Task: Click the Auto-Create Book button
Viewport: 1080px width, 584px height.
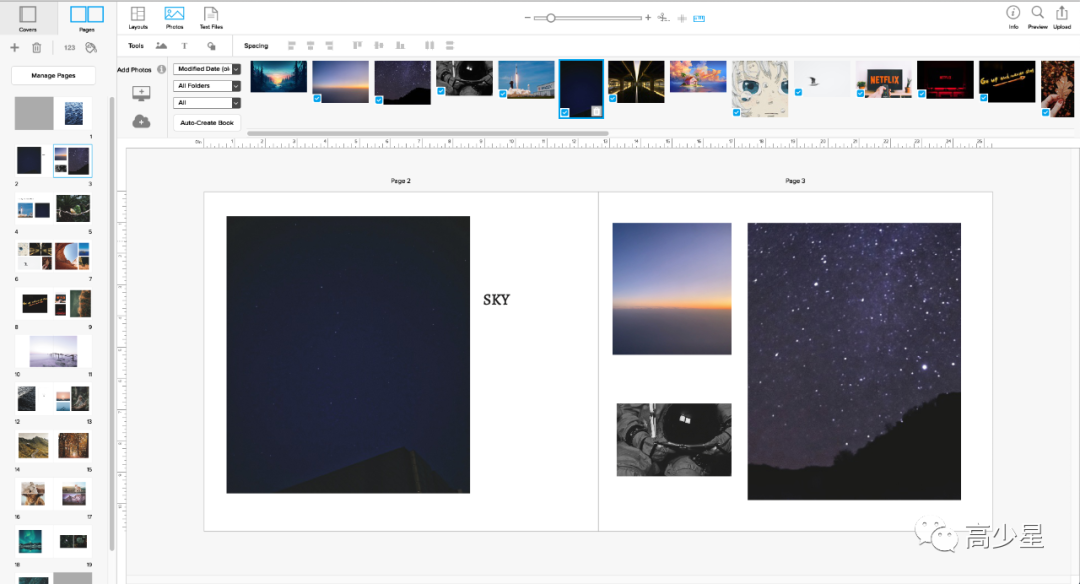Action: coord(207,123)
